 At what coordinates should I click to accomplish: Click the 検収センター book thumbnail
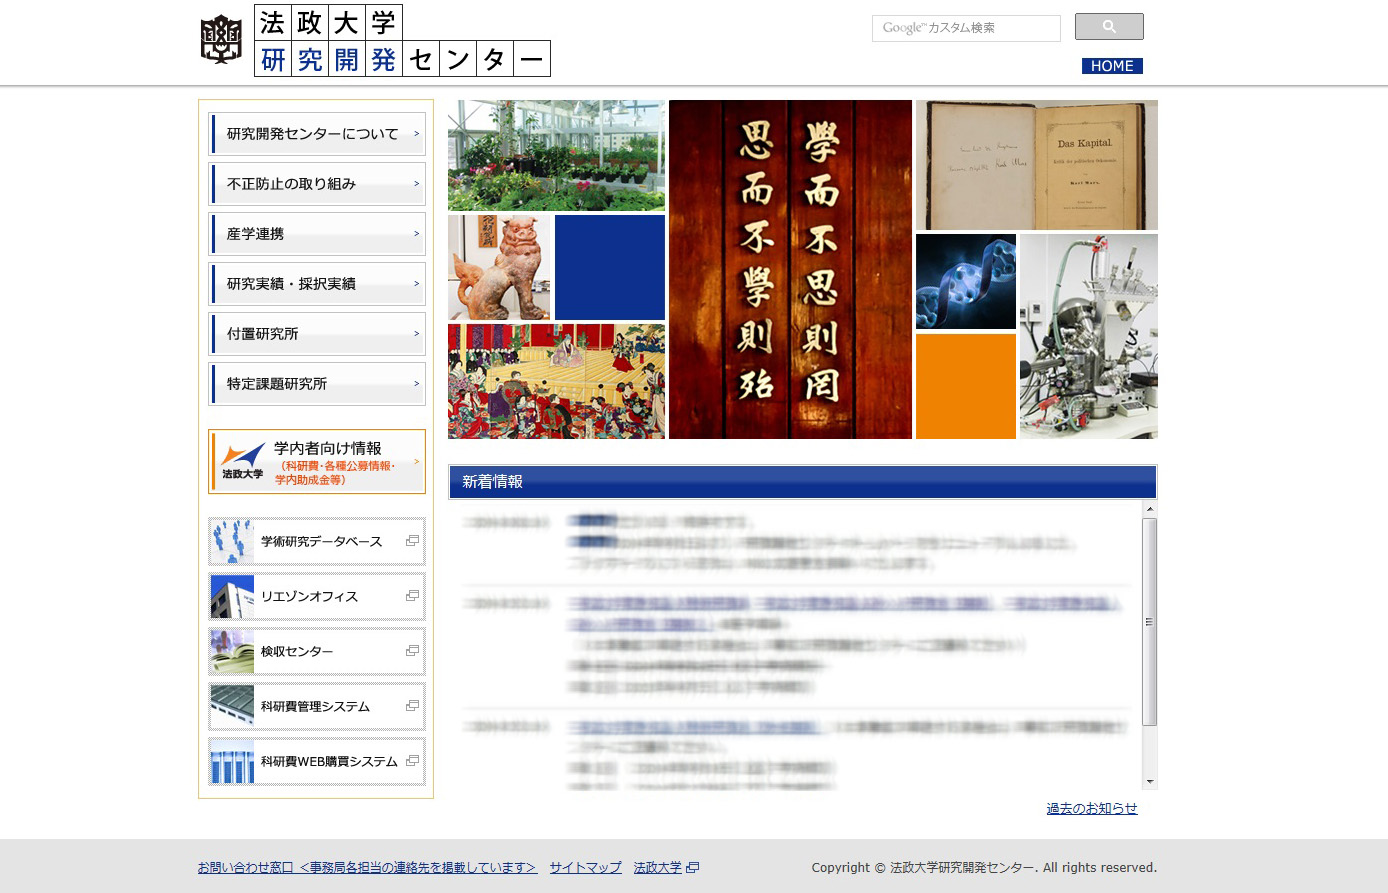232,651
